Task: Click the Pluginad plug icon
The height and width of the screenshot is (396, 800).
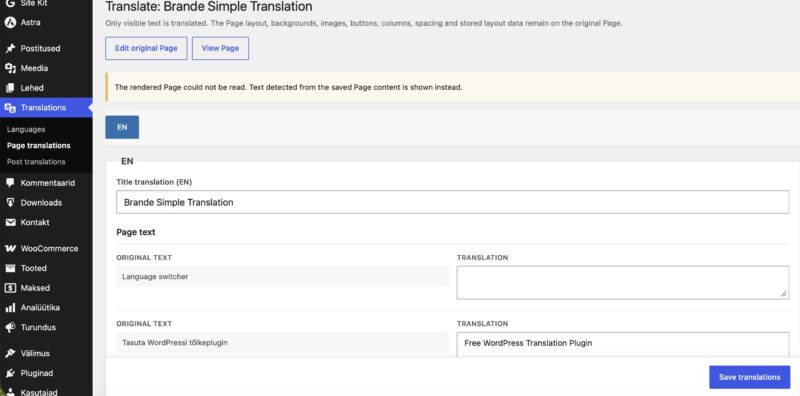Action: [10, 373]
